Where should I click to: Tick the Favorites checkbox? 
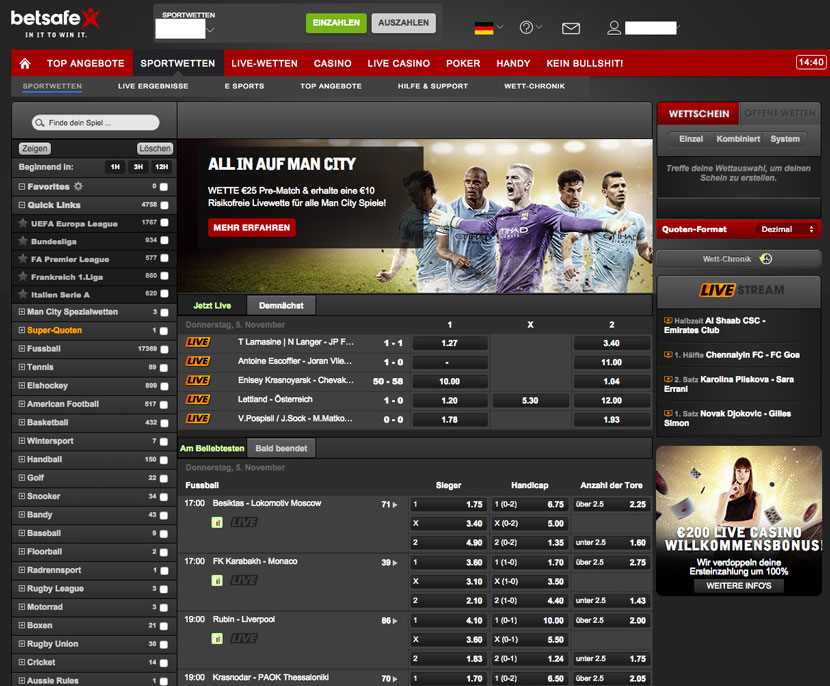click(x=164, y=187)
